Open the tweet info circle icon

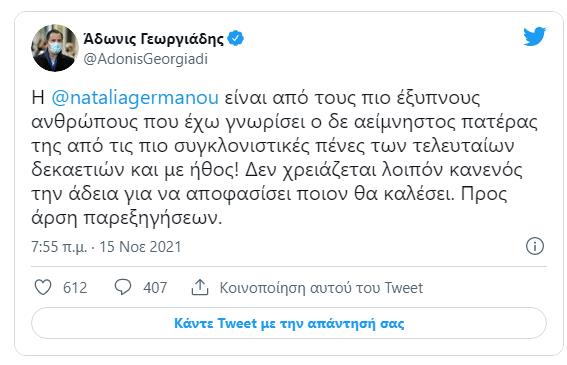[x=534, y=246]
